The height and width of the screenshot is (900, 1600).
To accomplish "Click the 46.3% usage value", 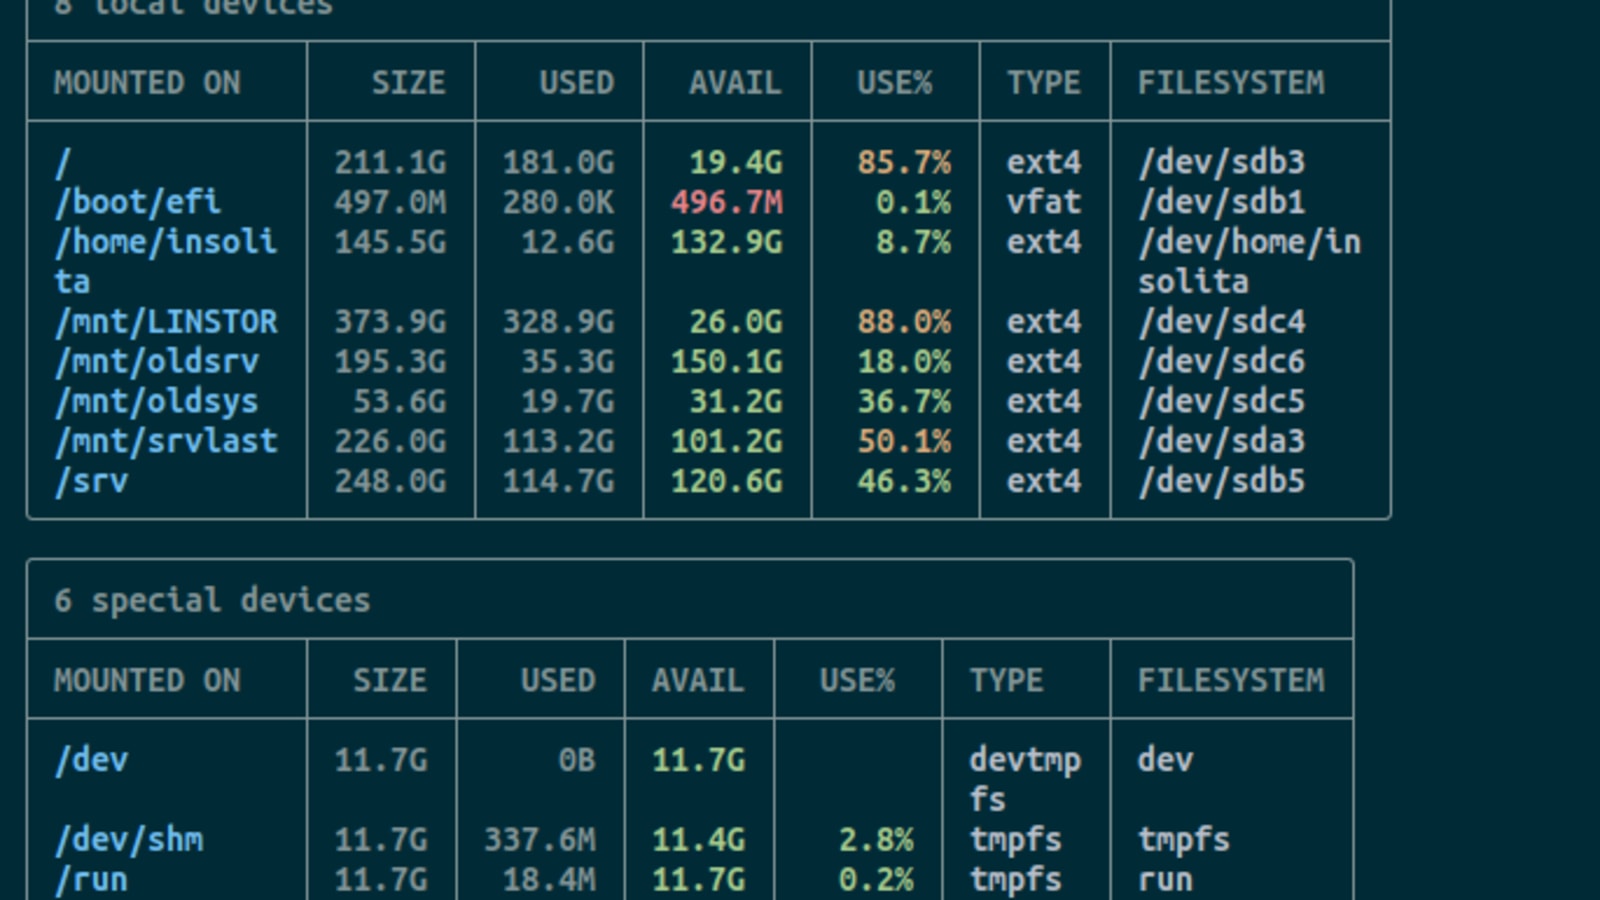I will coord(904,482).
